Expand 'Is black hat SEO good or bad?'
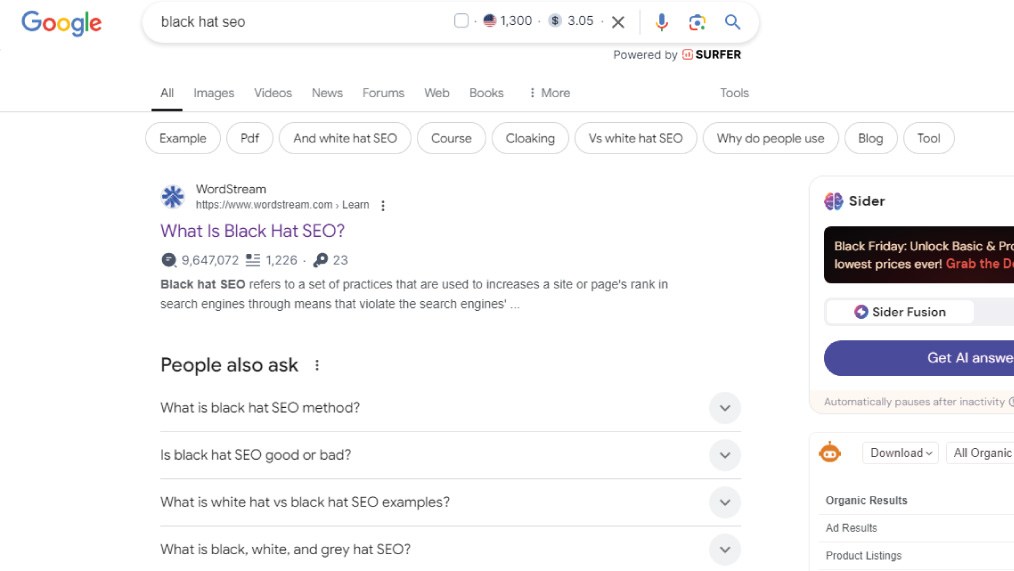Screen dimensions: 1014x571 (450, 455)
